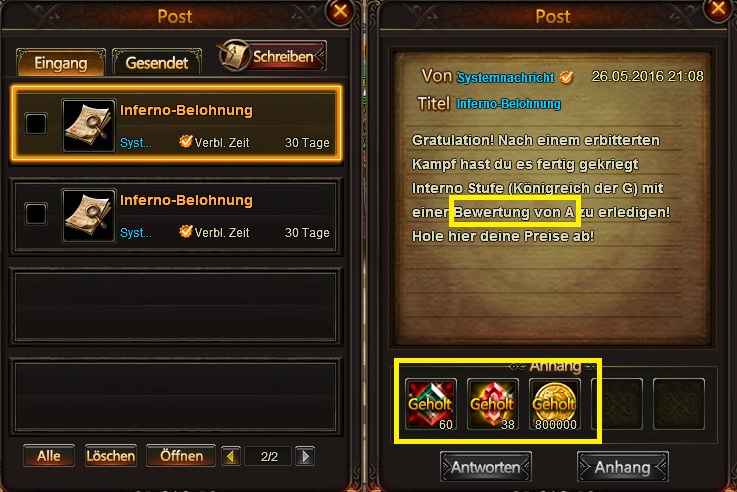The image size is (737, 492).
Task: Click the orange checkmark beside Systemnachricht
Action: click(x=566, y=77)
